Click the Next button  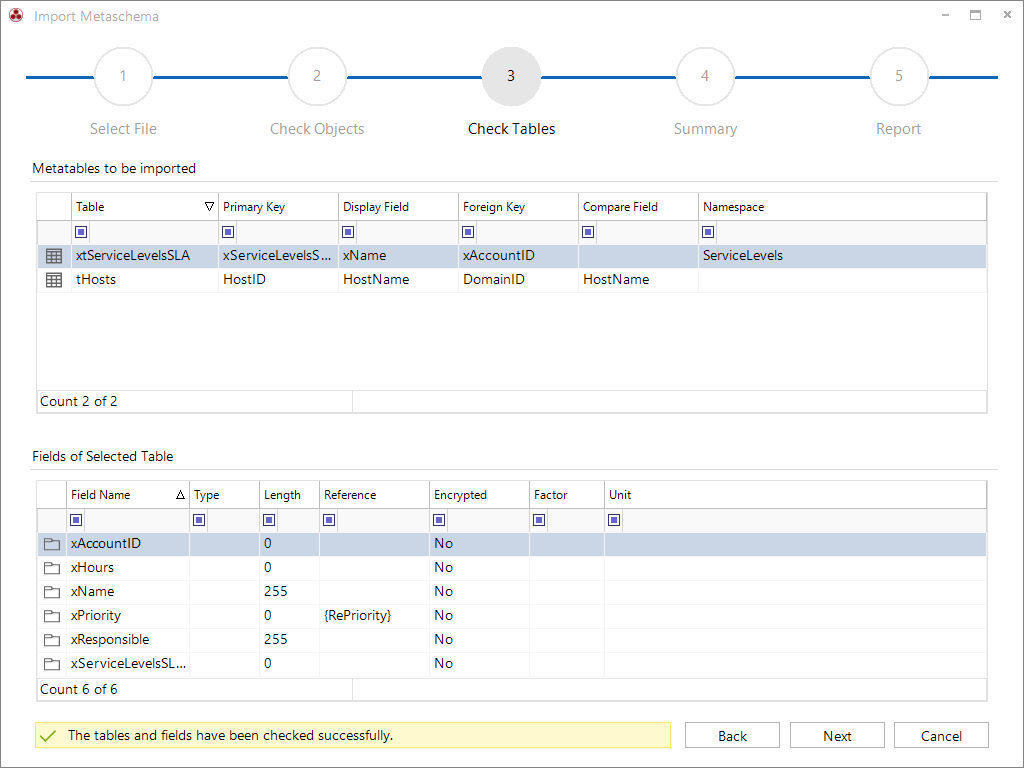(837, 736)
